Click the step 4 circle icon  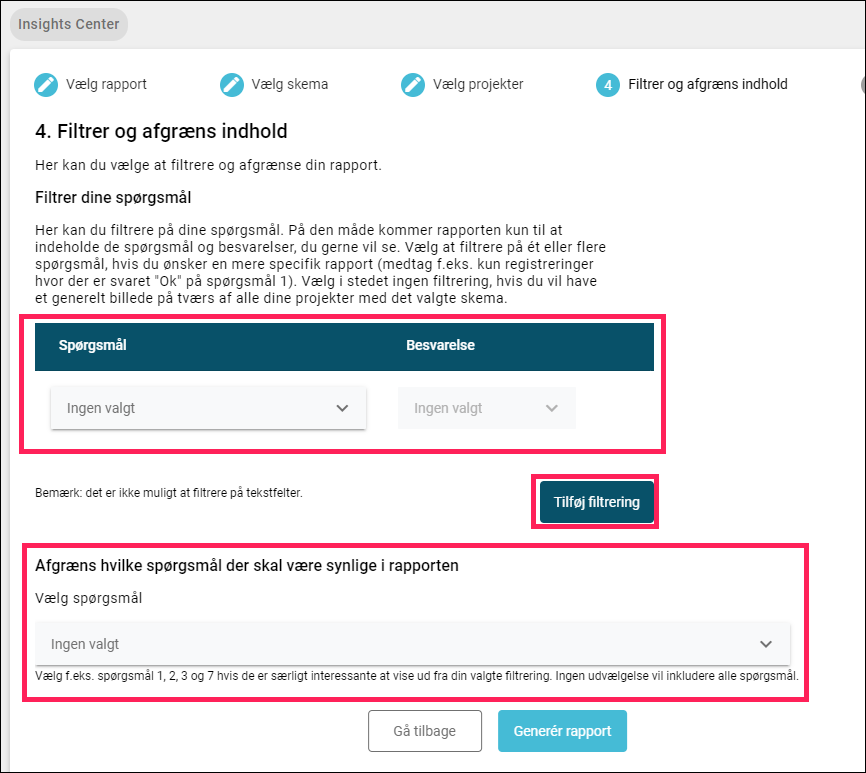[x=608, y=85]
